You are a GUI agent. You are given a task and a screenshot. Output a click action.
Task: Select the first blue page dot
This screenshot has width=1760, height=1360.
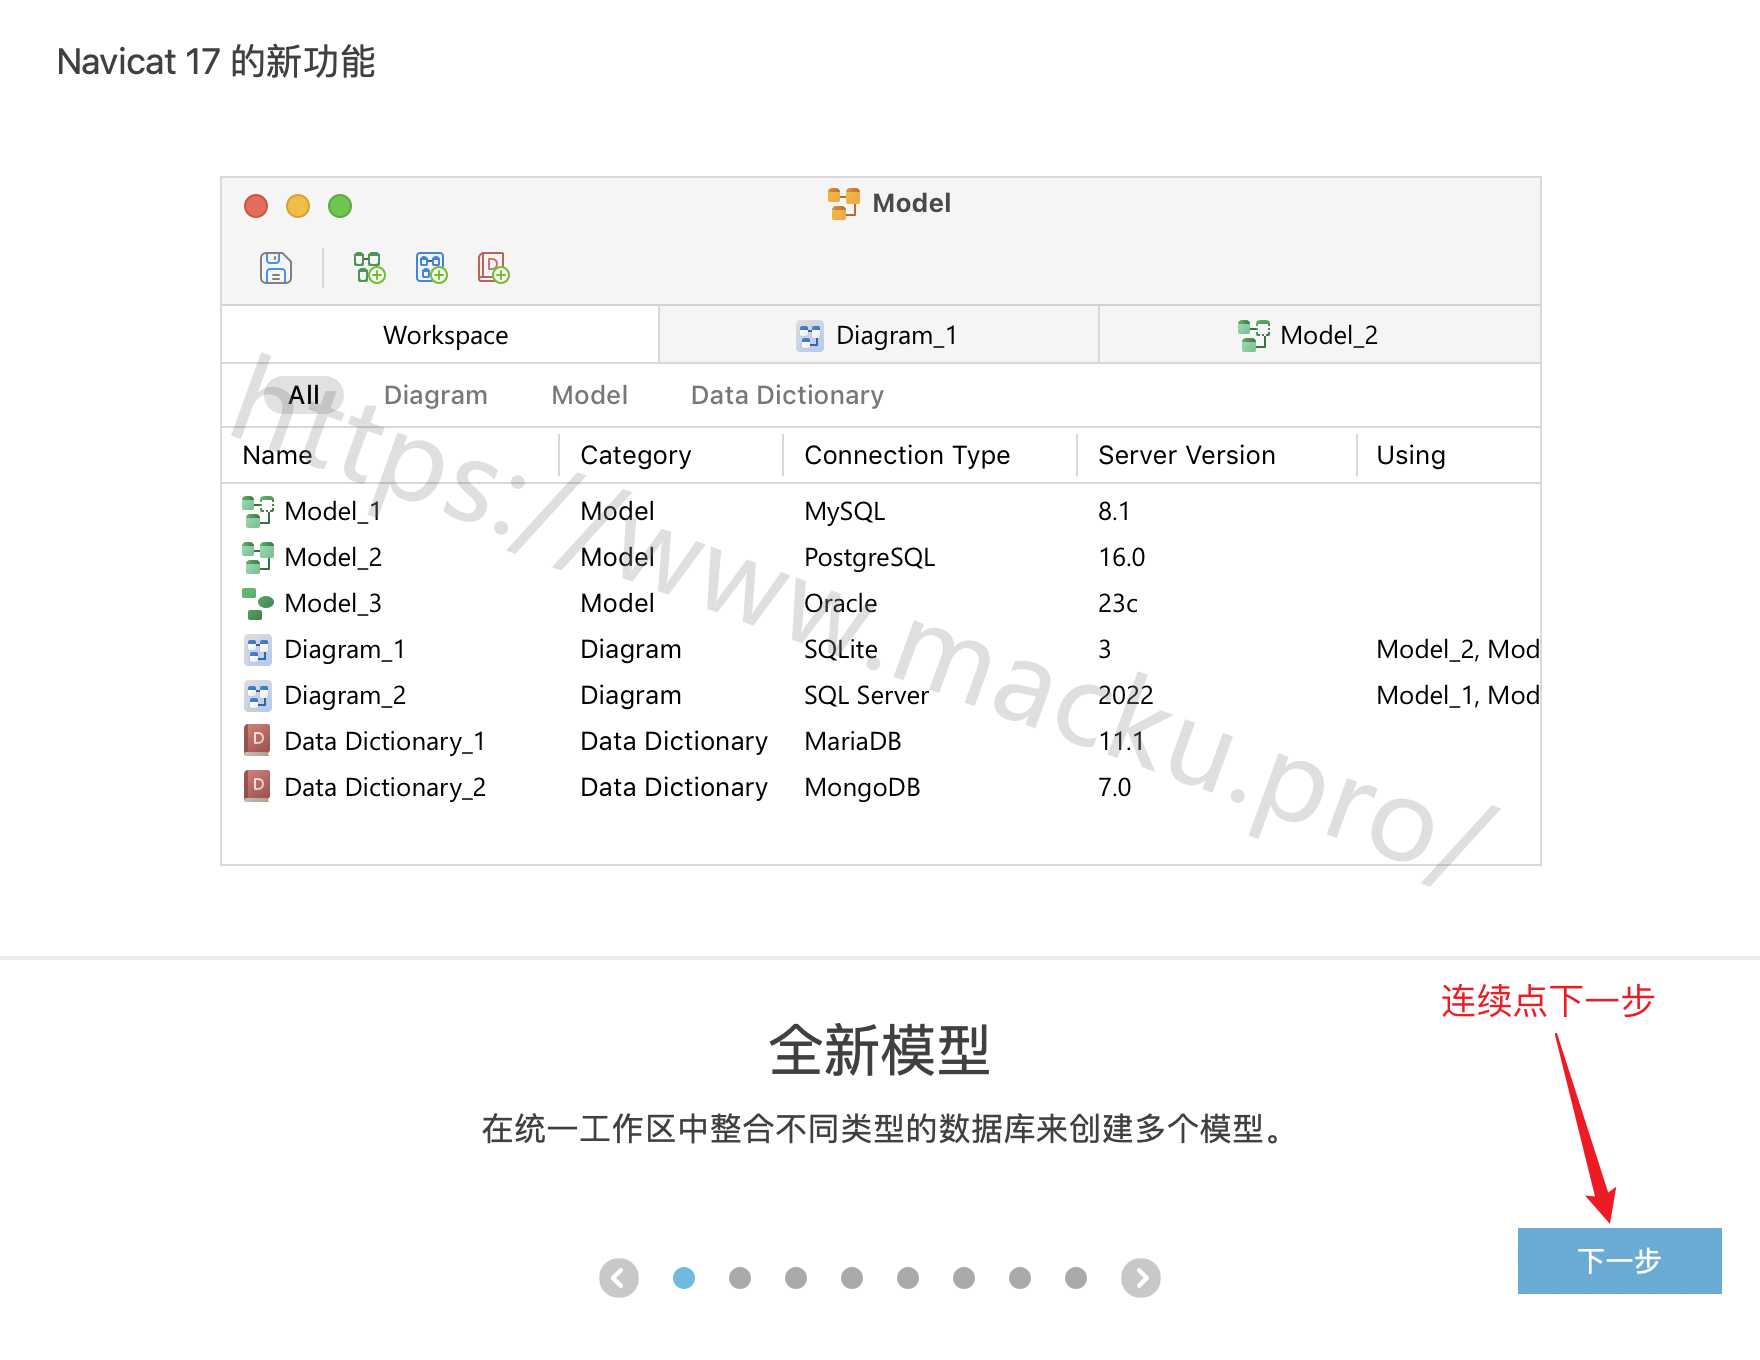684,1278
